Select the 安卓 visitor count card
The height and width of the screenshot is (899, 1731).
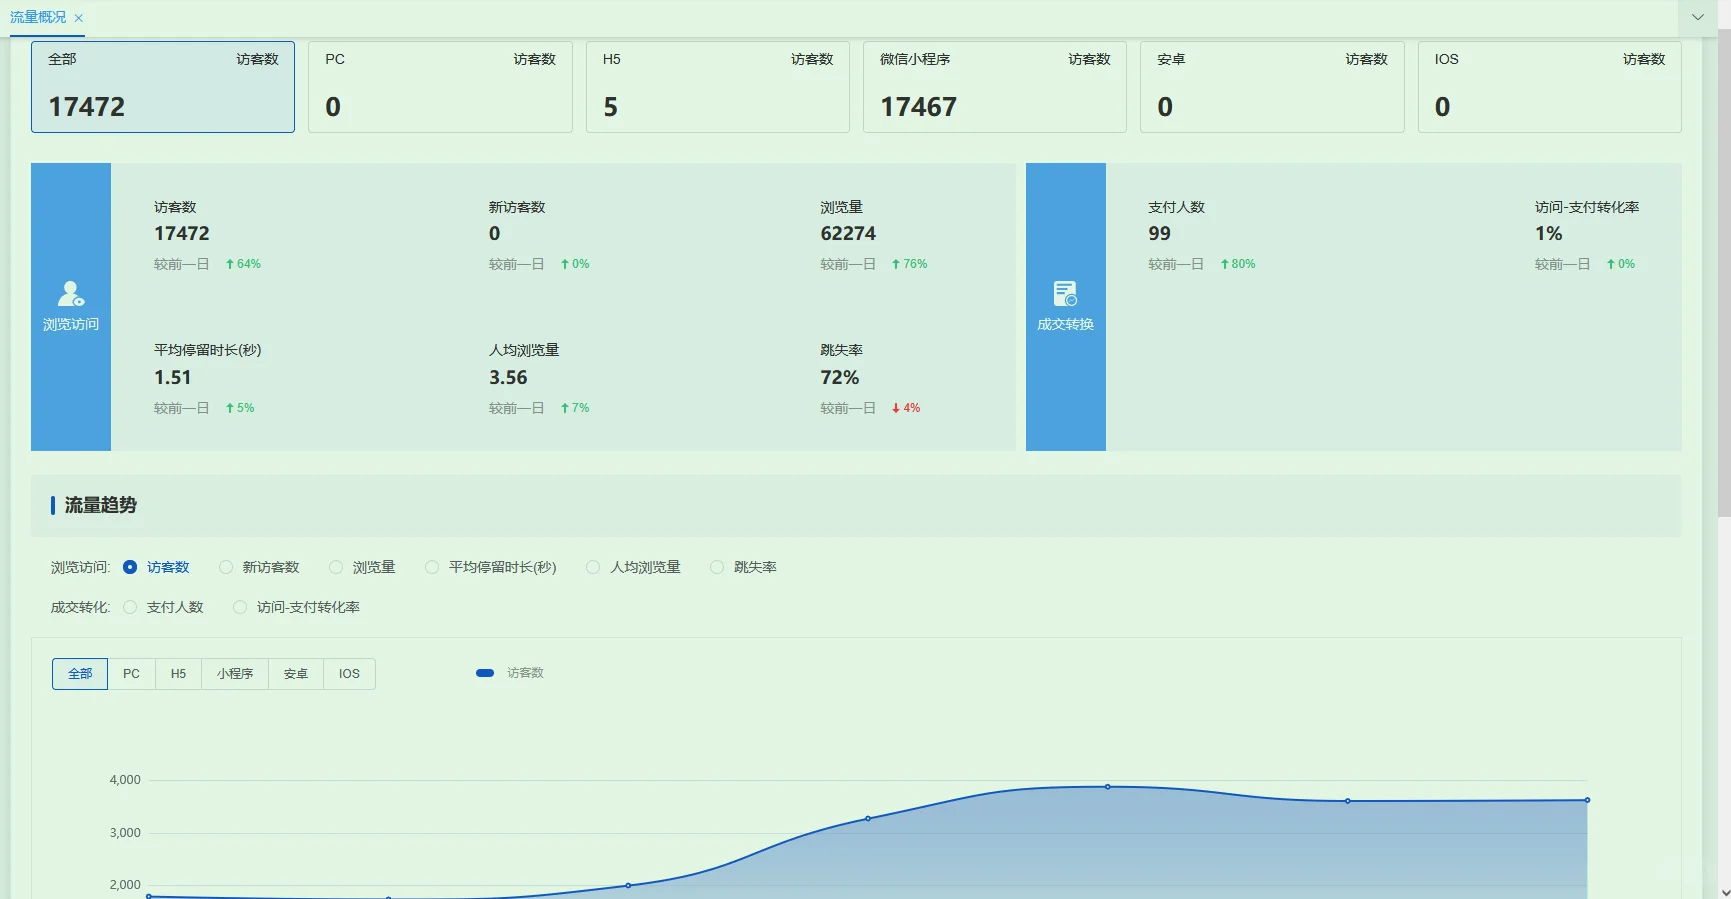coord(1272,87)
